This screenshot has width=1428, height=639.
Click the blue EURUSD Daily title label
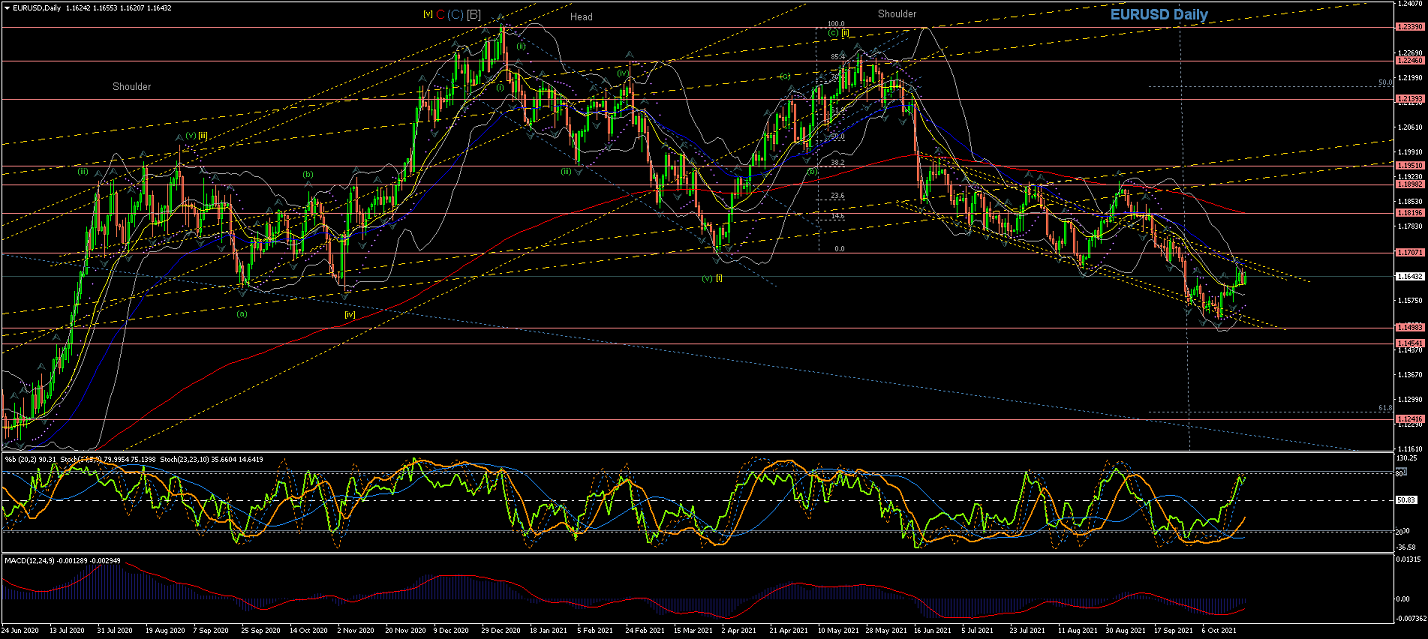pyautogui.click(x=1159, y=15)
